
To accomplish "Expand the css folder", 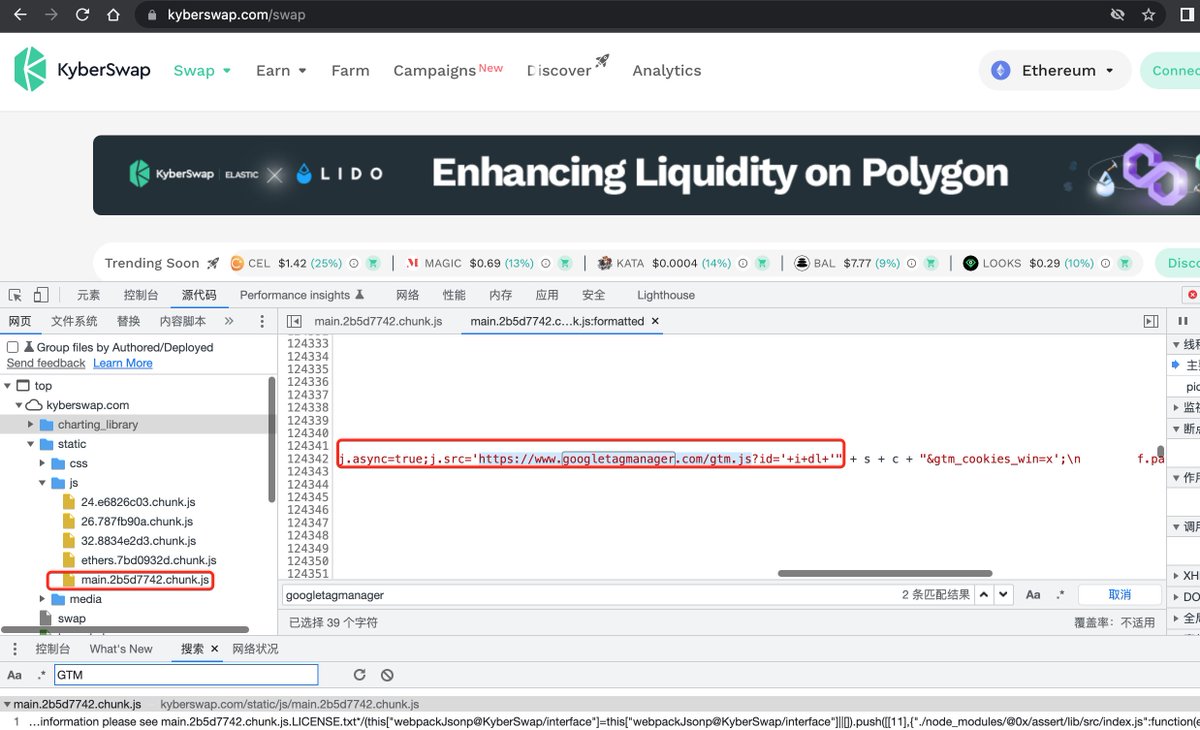I will coord(42,464).
